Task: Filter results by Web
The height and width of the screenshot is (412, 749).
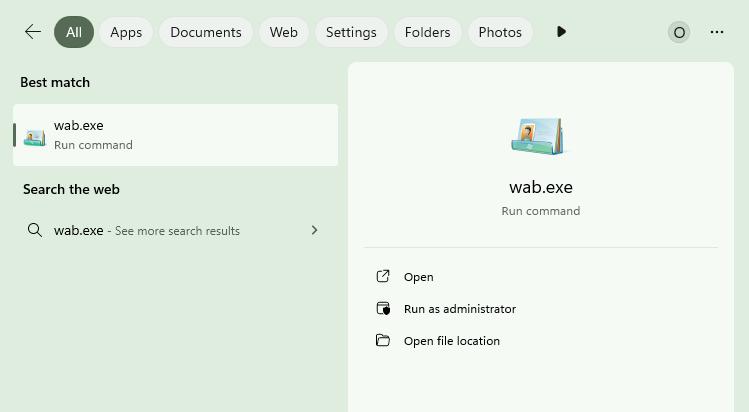Action: [x=284, y=32]
